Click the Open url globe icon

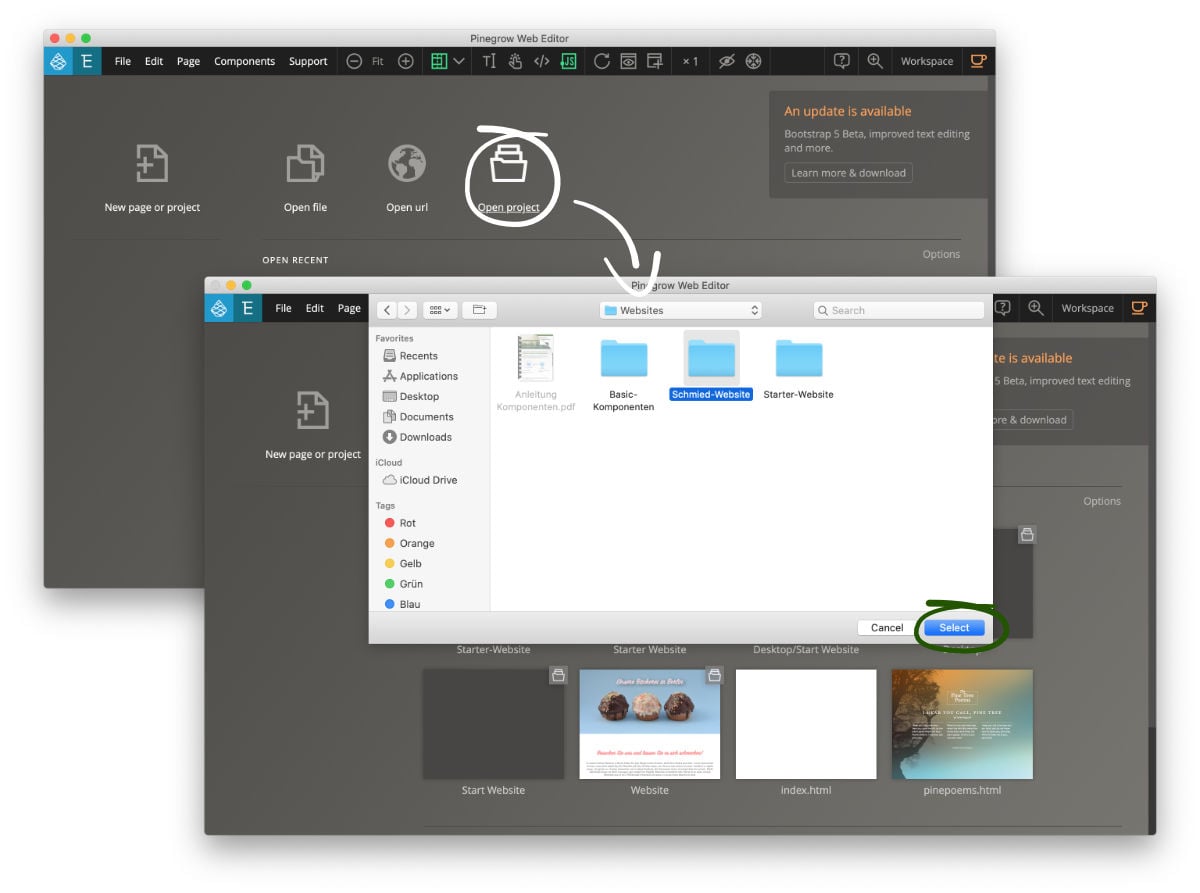pyautogui.click(x=407, y=164)
